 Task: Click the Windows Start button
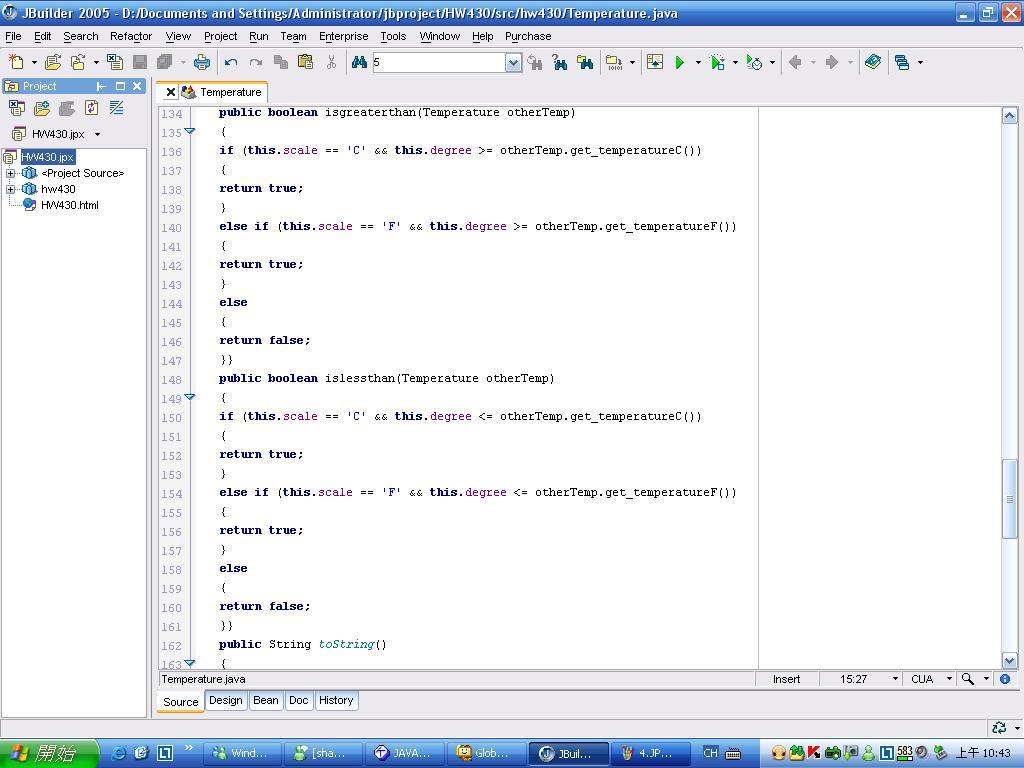pyautogui.click(x=49, y=754)
